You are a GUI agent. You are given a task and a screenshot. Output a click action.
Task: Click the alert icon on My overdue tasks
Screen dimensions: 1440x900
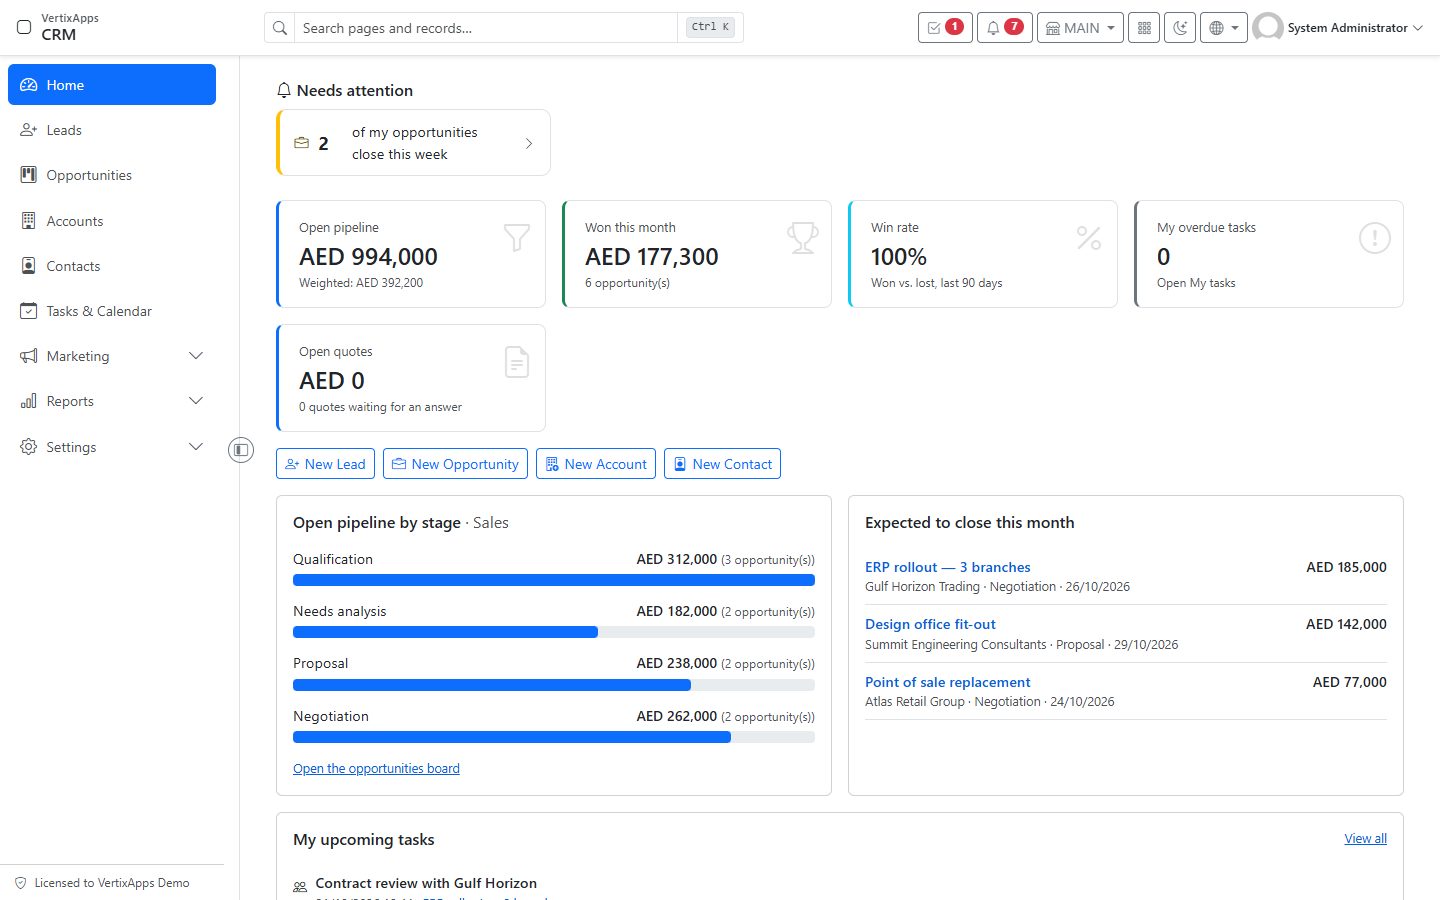point(1375,238)
